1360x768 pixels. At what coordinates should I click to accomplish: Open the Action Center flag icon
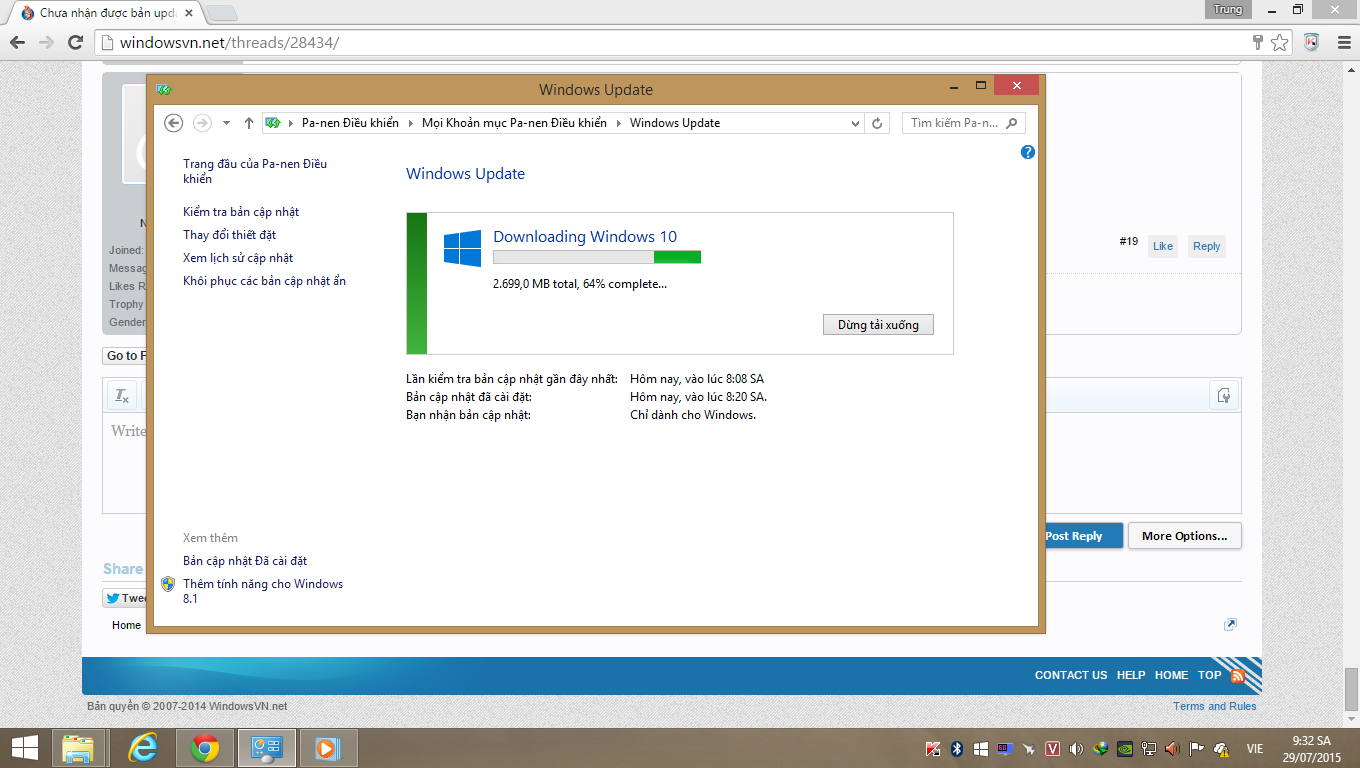point(1196,749)
